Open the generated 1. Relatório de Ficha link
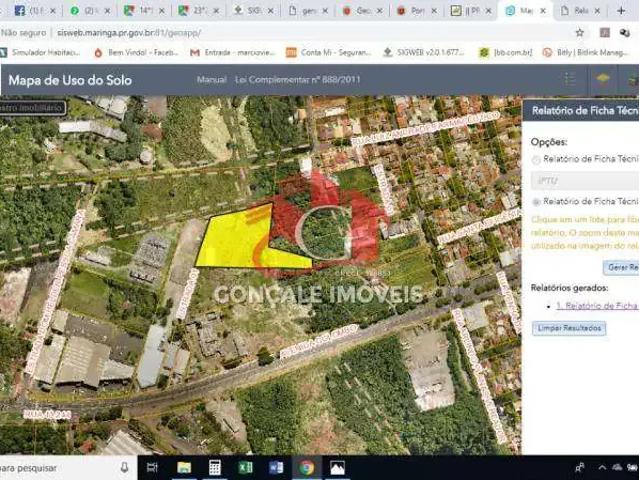This screenshot has width=639, height=480. (596, 306)
